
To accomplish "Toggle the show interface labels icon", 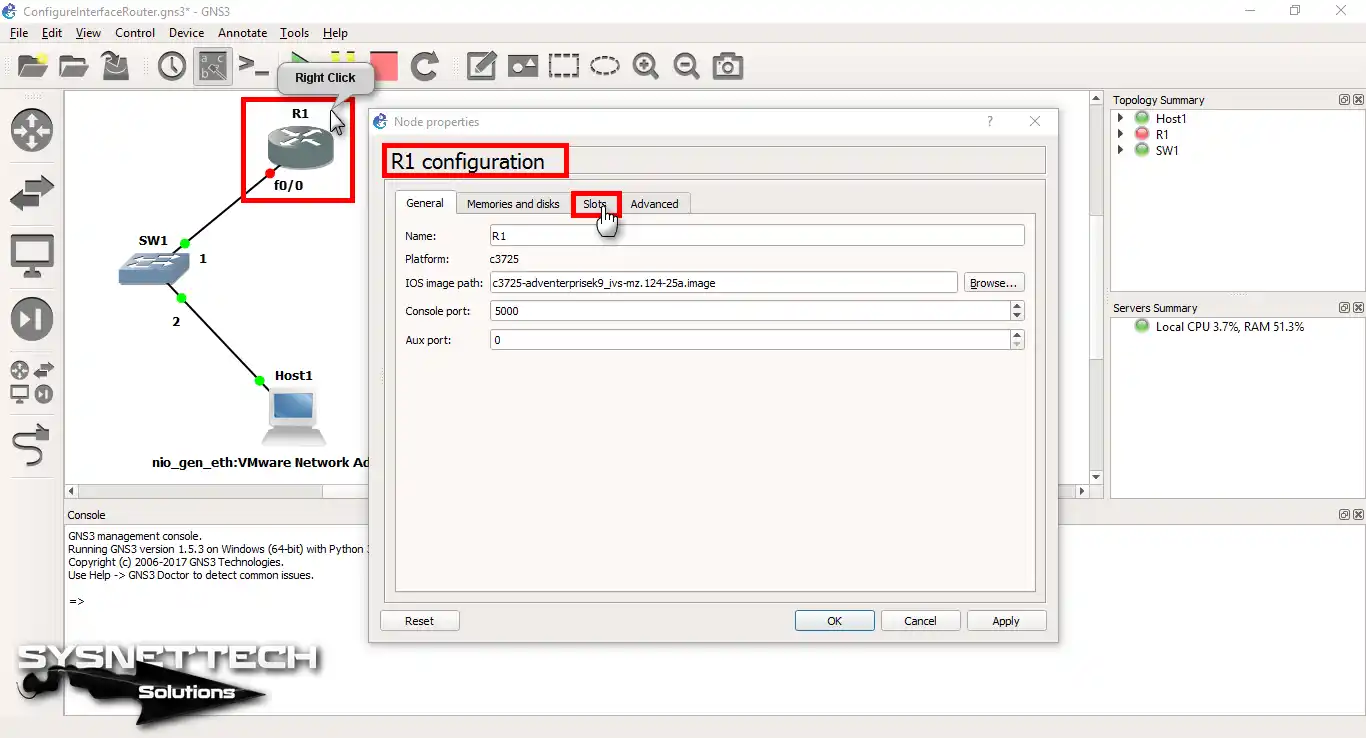I will point(213,67).
